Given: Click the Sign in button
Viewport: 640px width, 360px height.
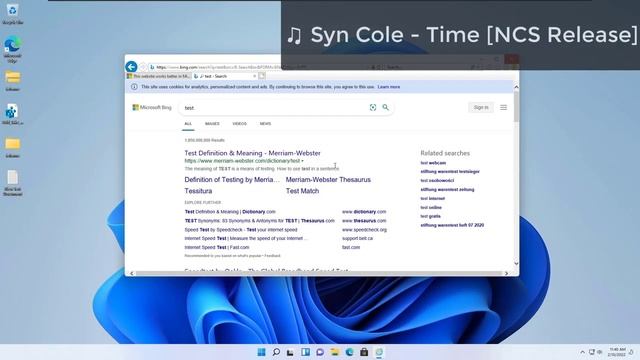Looking at the screenshot, I should click(481, 107).
